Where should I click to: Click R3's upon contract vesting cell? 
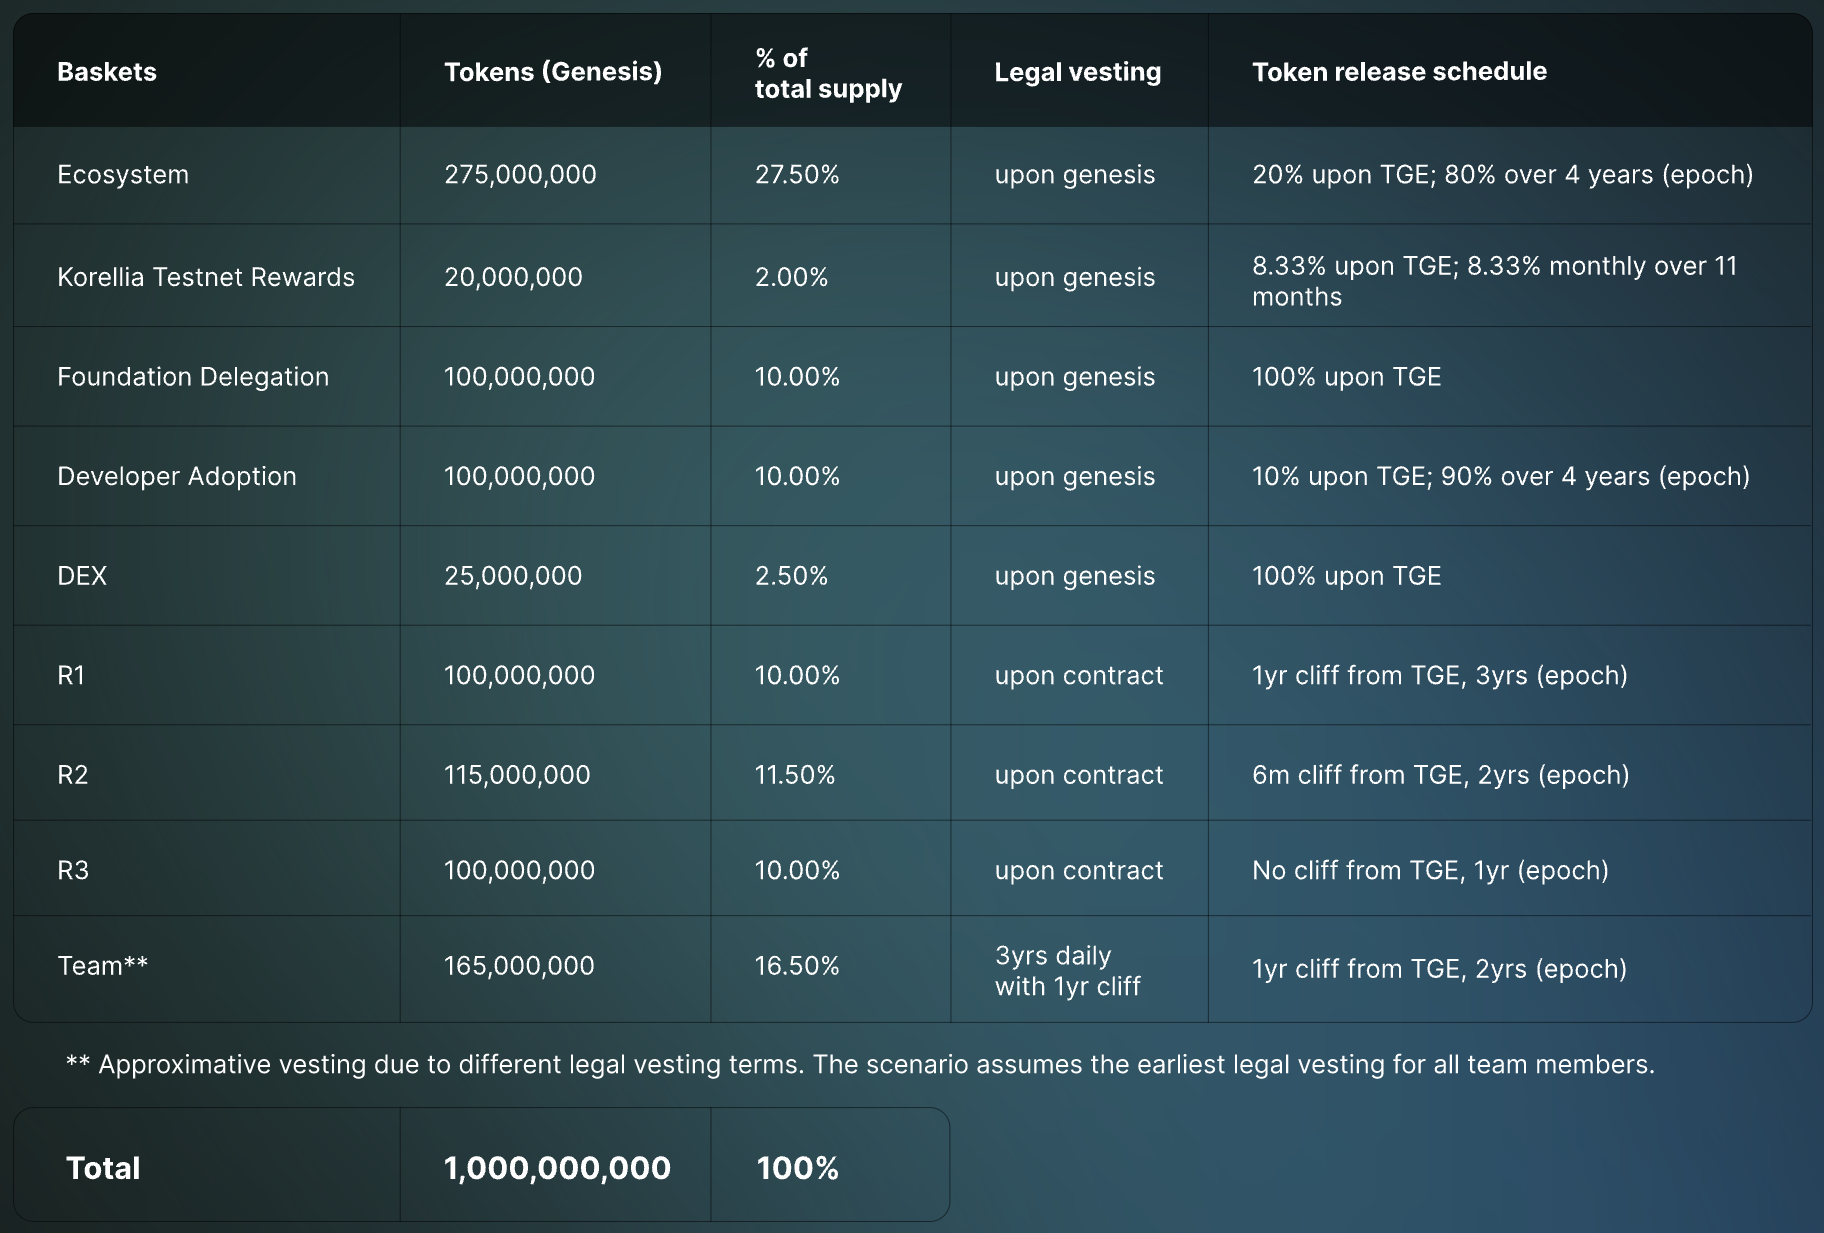[1079, 871]
